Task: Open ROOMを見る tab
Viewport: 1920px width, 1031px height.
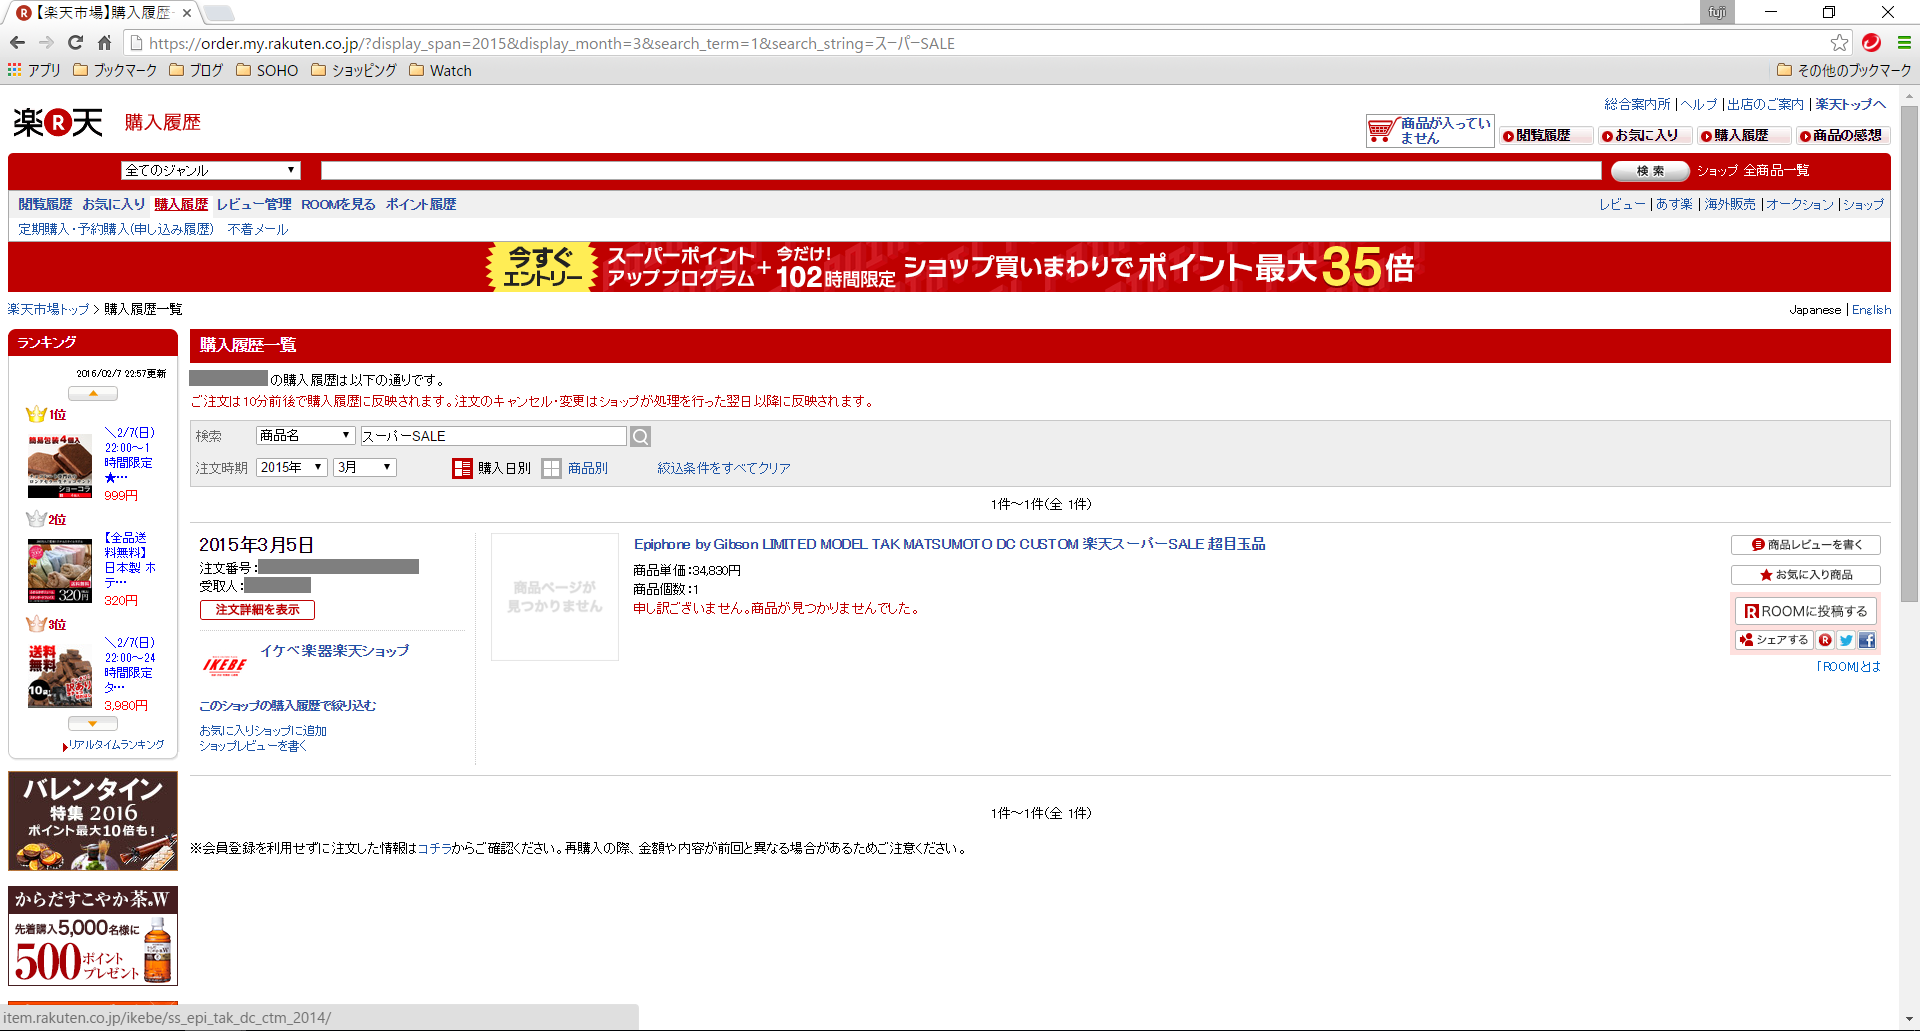Action: tap(338, 204)
